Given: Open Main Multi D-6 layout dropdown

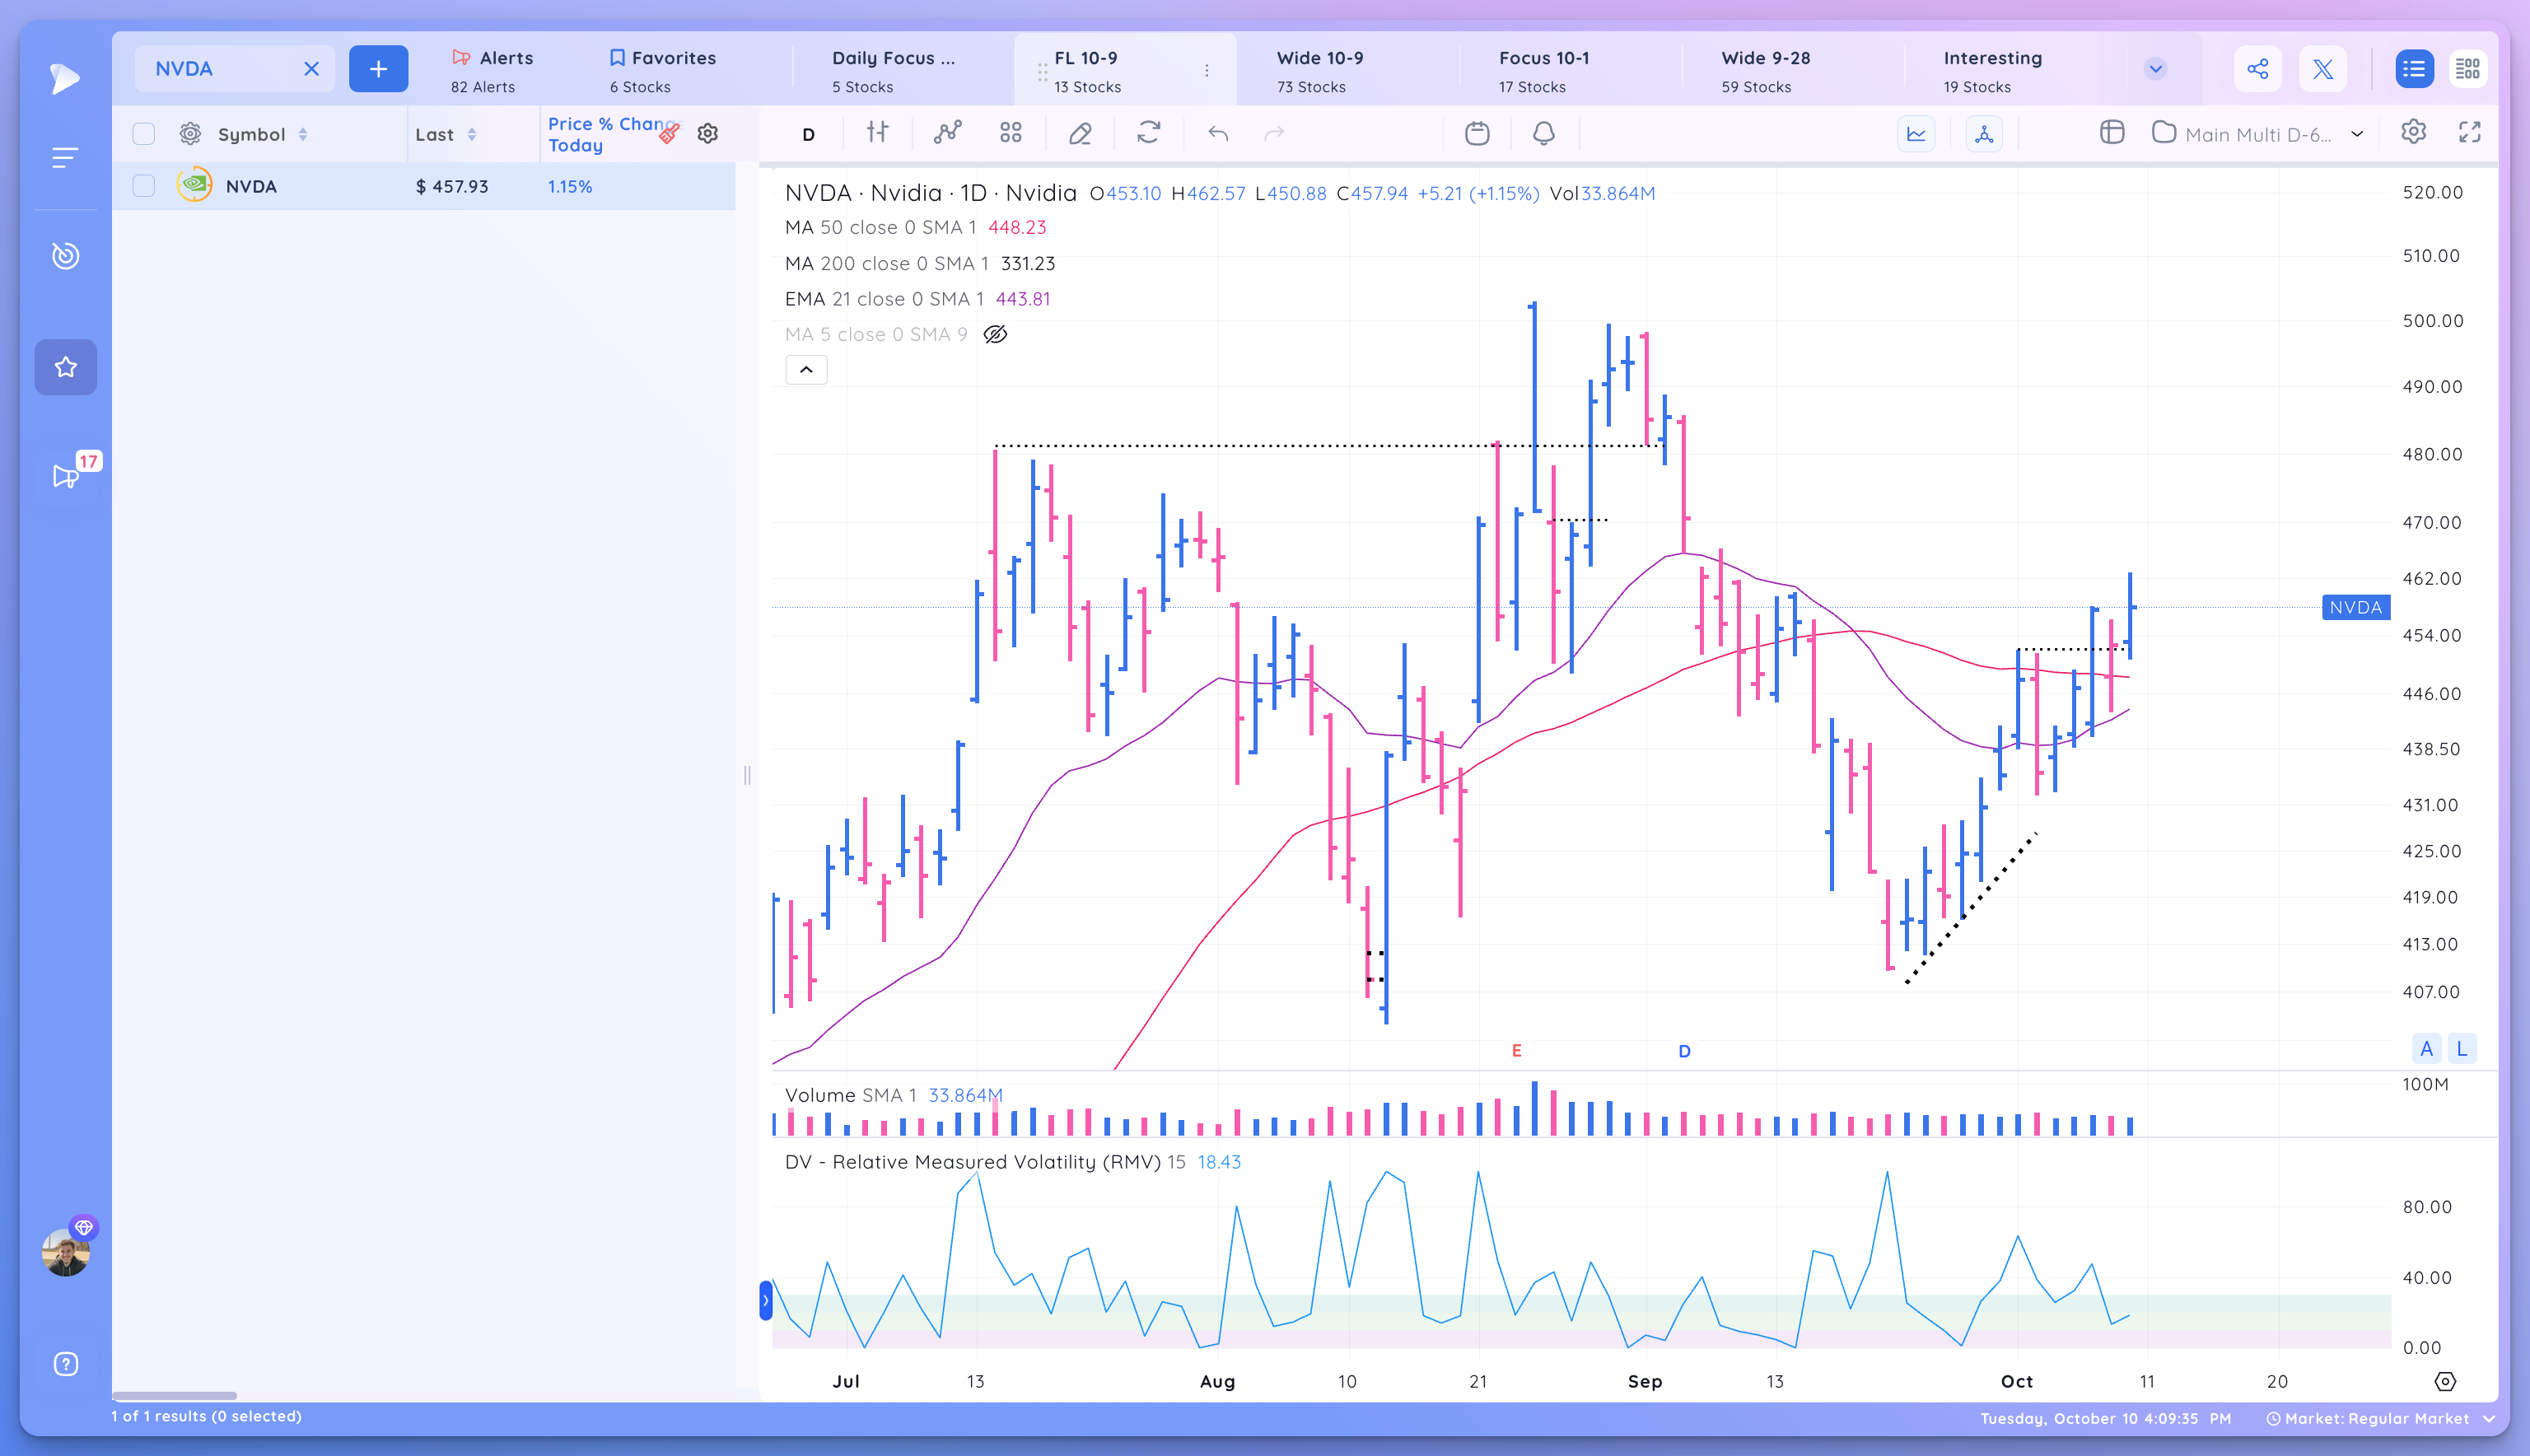Looking at the screenshot, I should point(2258,134).
